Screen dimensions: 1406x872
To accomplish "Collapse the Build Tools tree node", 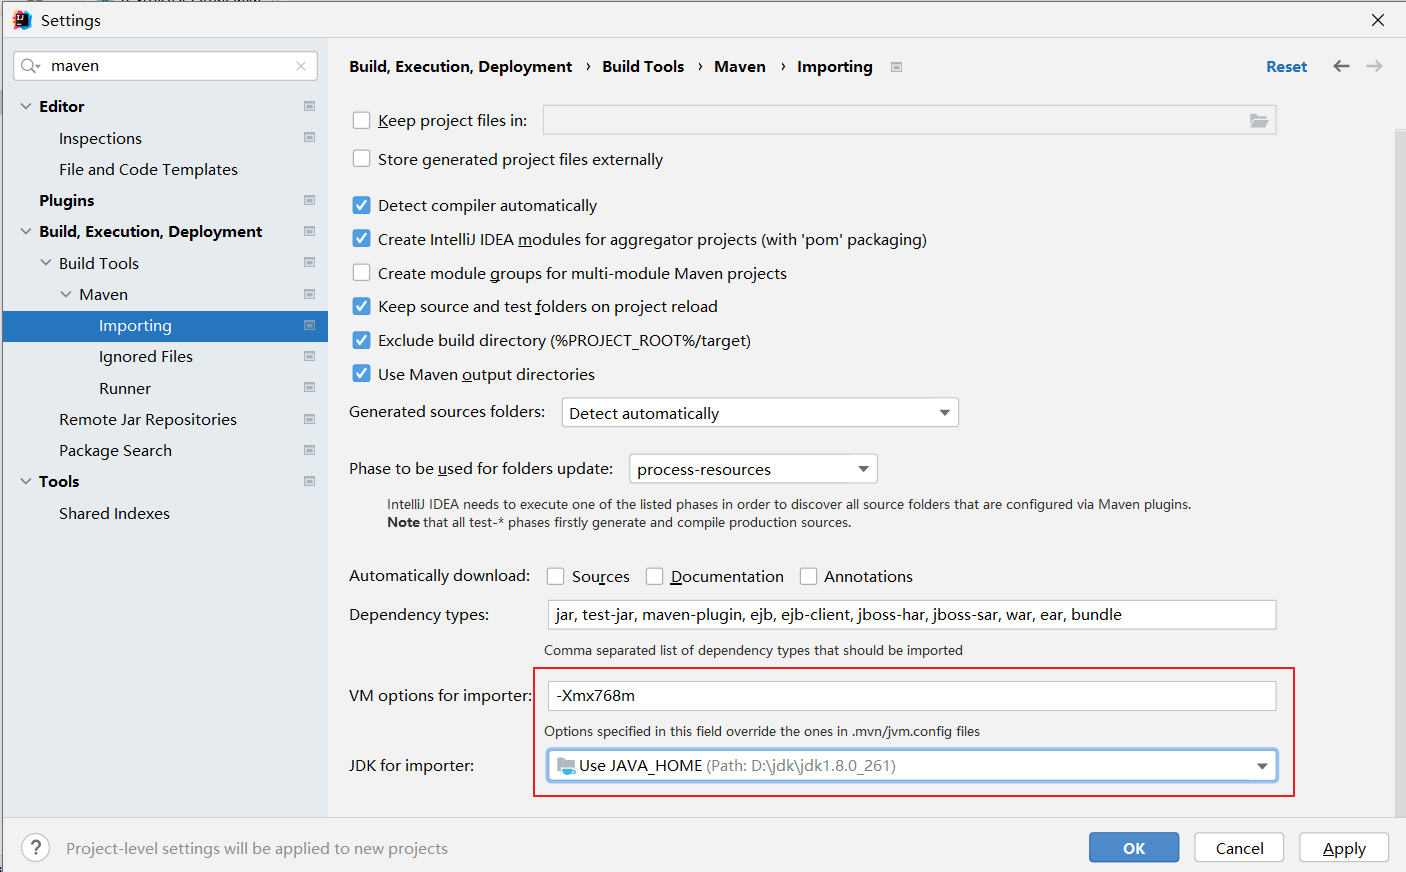I will pos(46,263).
